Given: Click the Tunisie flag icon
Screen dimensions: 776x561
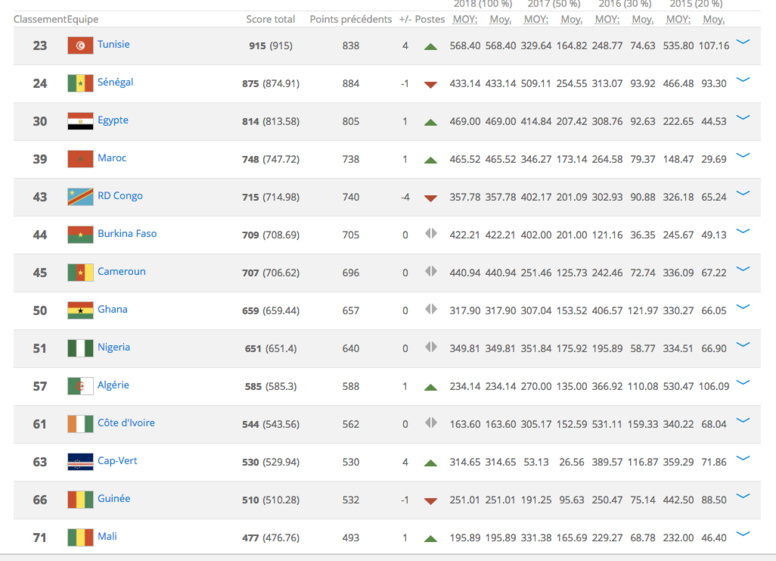Looking at the screenshot, I should pyautogui.click(x=80, y=46).
